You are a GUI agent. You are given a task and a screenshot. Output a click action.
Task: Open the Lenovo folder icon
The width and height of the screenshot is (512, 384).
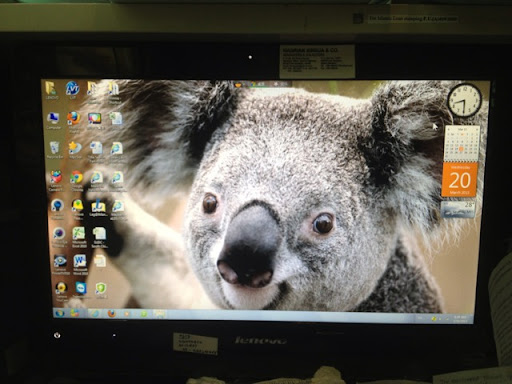(x=51, y=90)
